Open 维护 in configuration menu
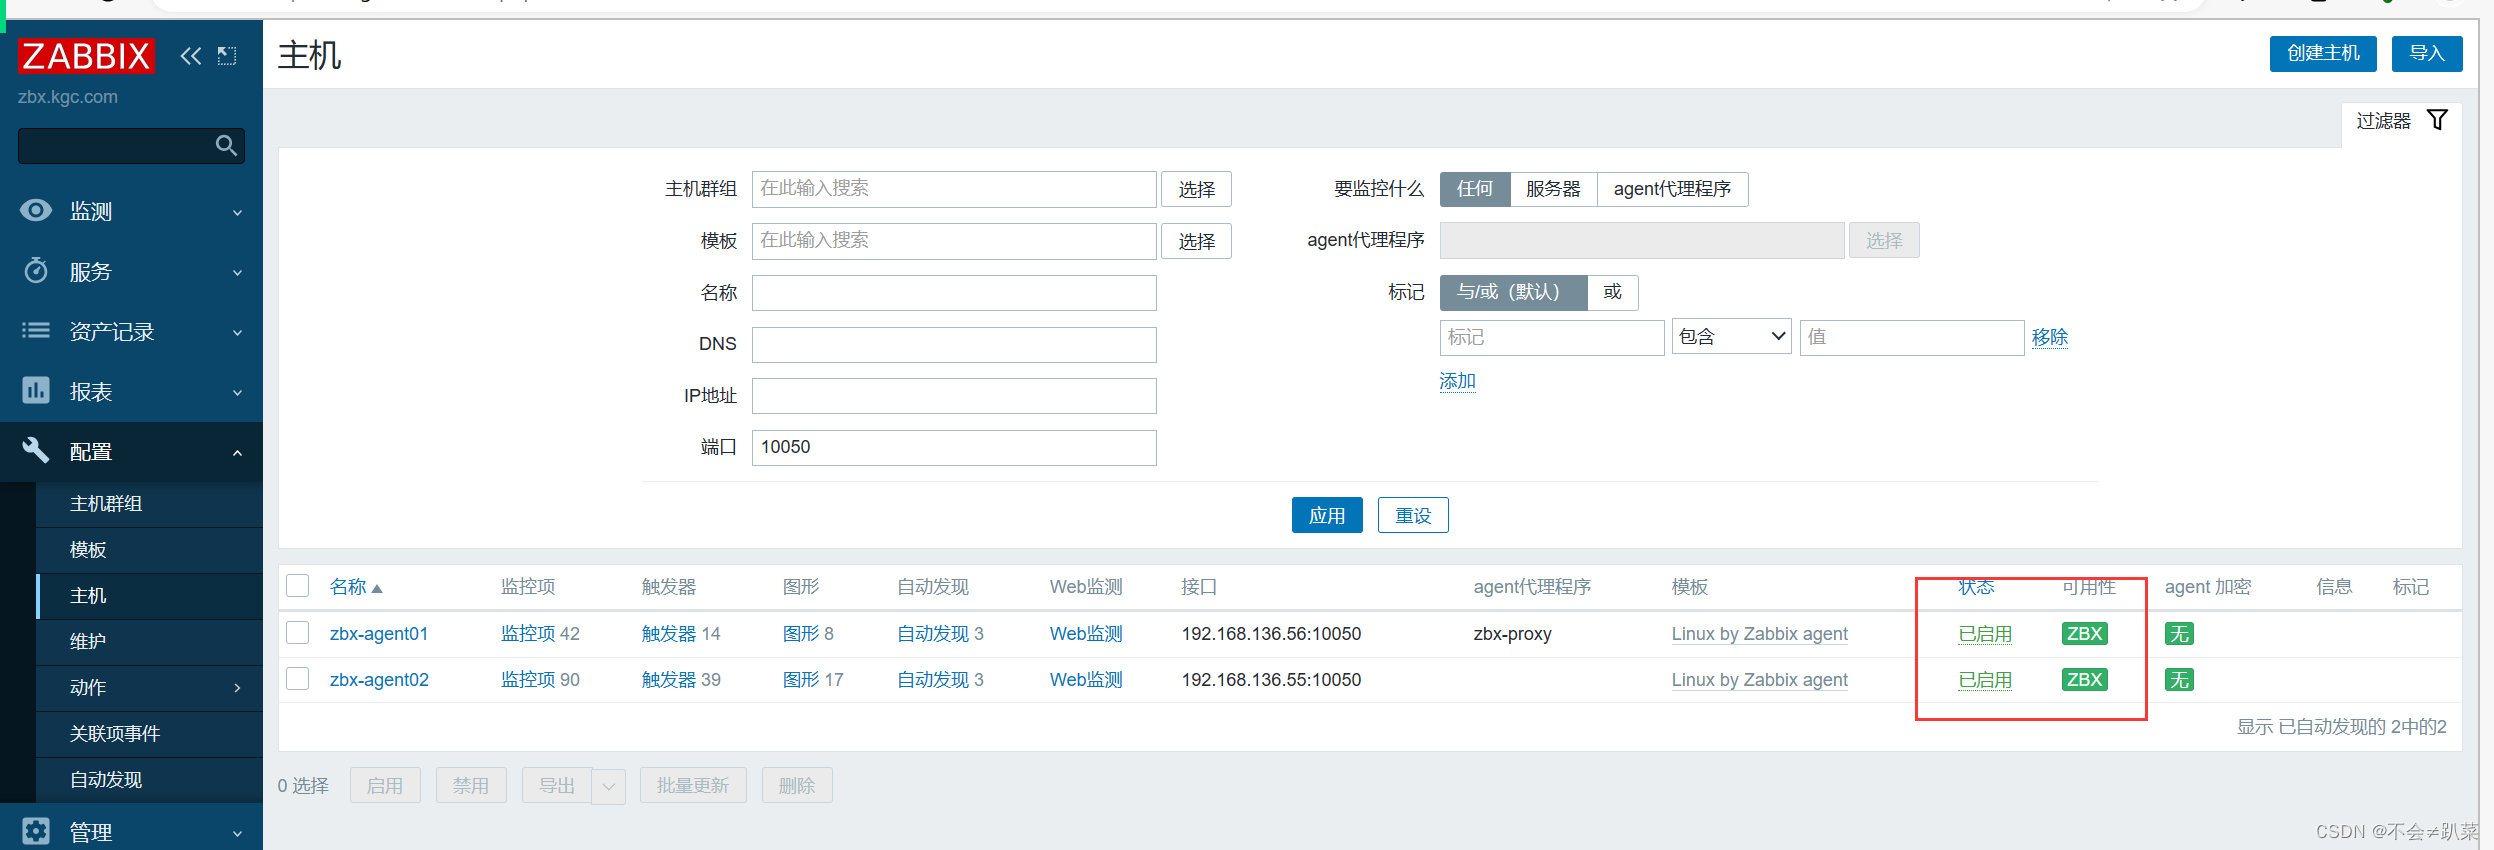 click(x=88, y=642)
